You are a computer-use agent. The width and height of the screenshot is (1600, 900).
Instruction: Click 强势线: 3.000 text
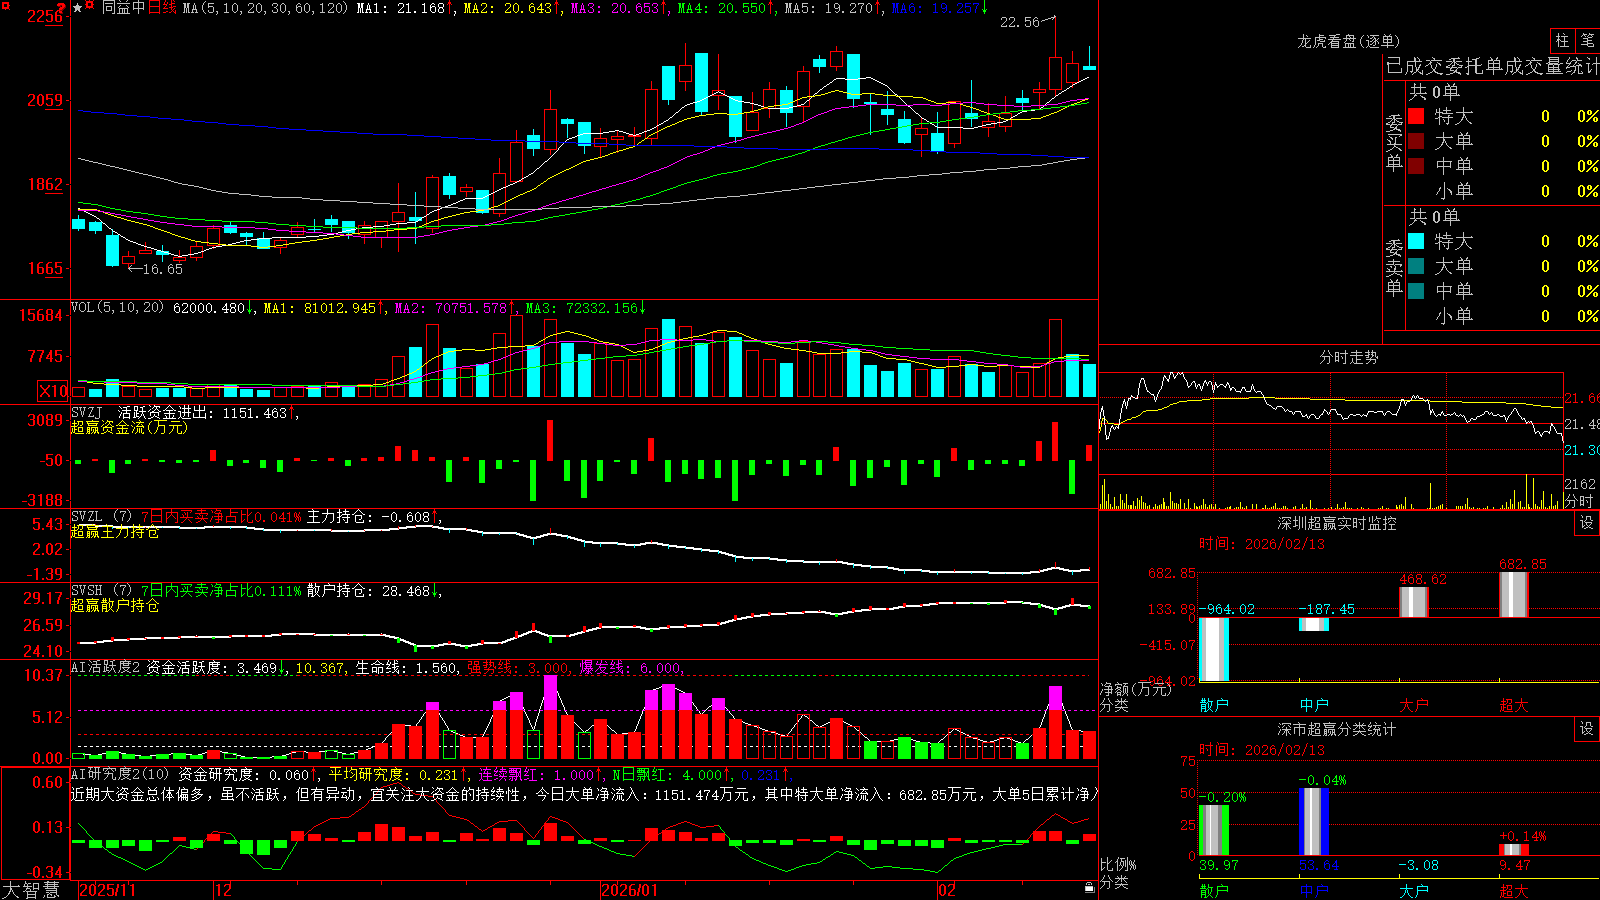[519, 668]
